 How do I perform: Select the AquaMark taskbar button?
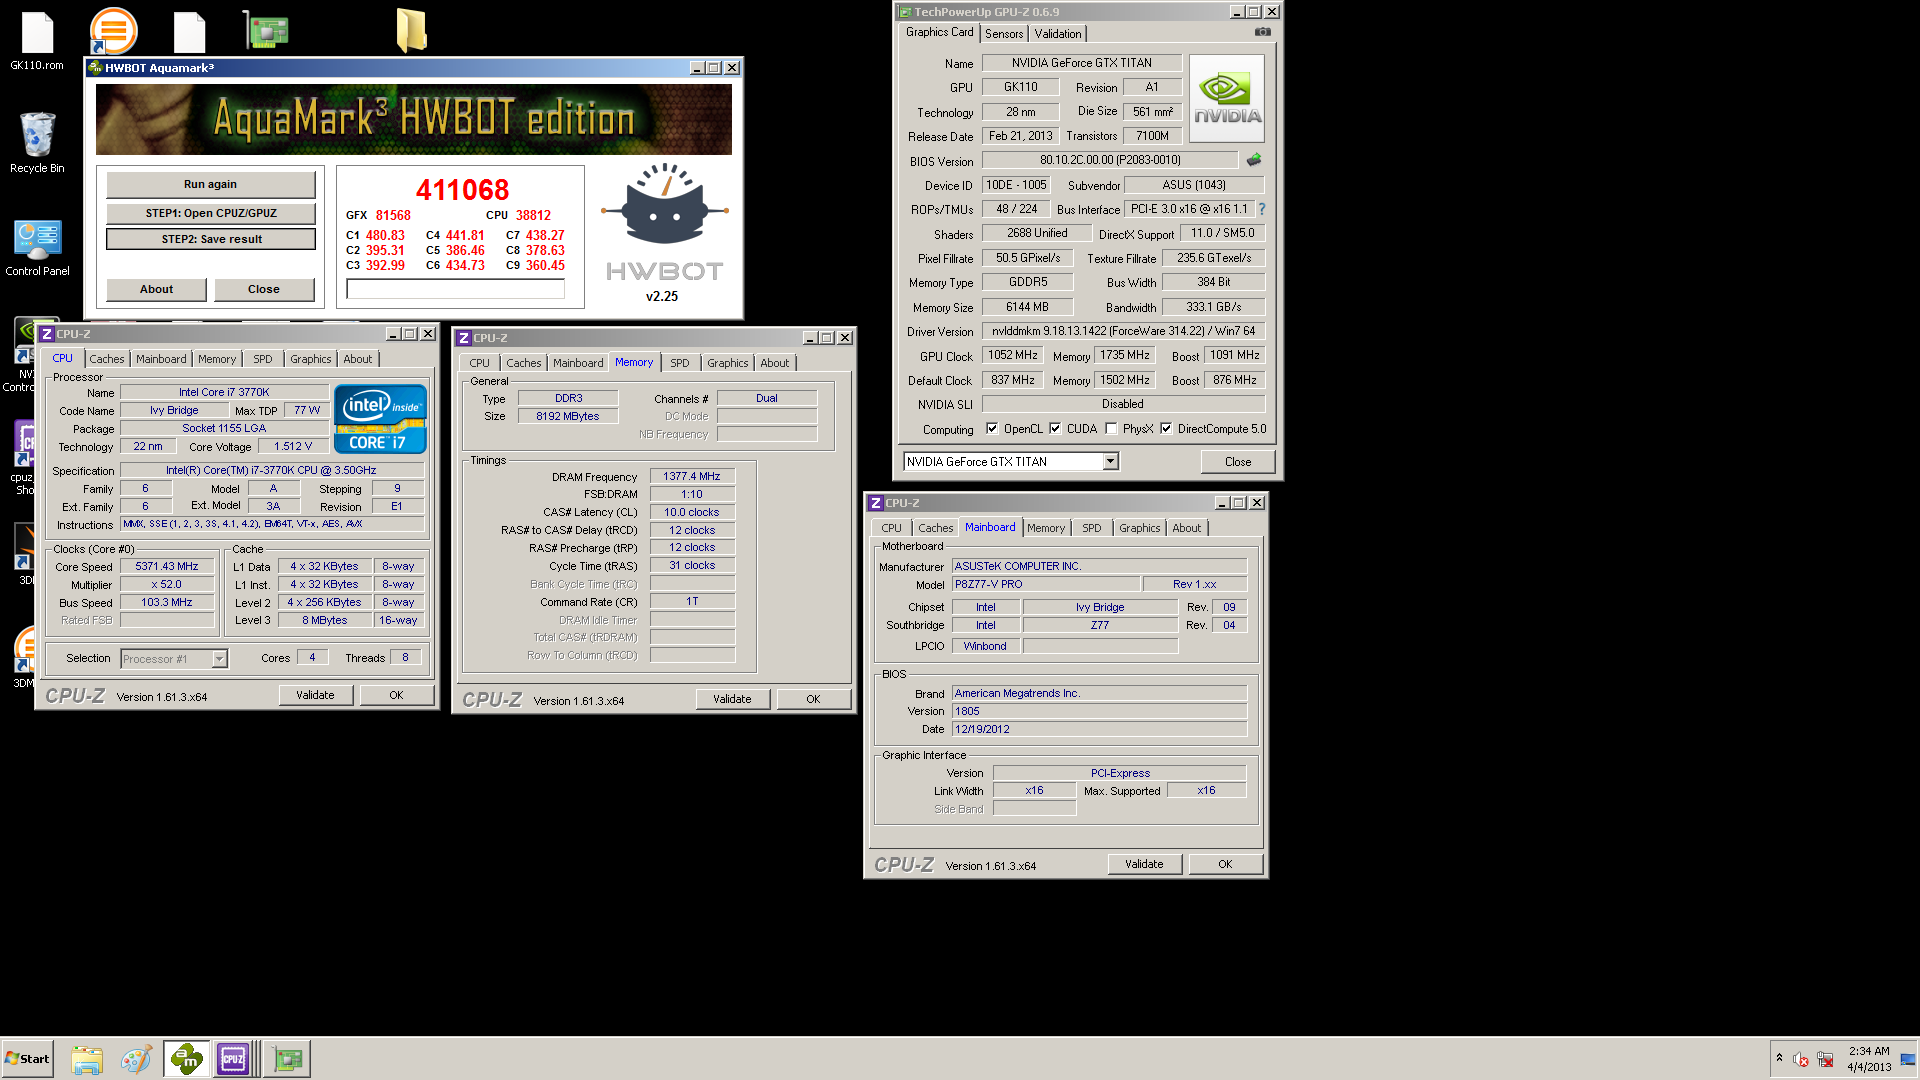pyautogui.click(x=186, y=1059)
